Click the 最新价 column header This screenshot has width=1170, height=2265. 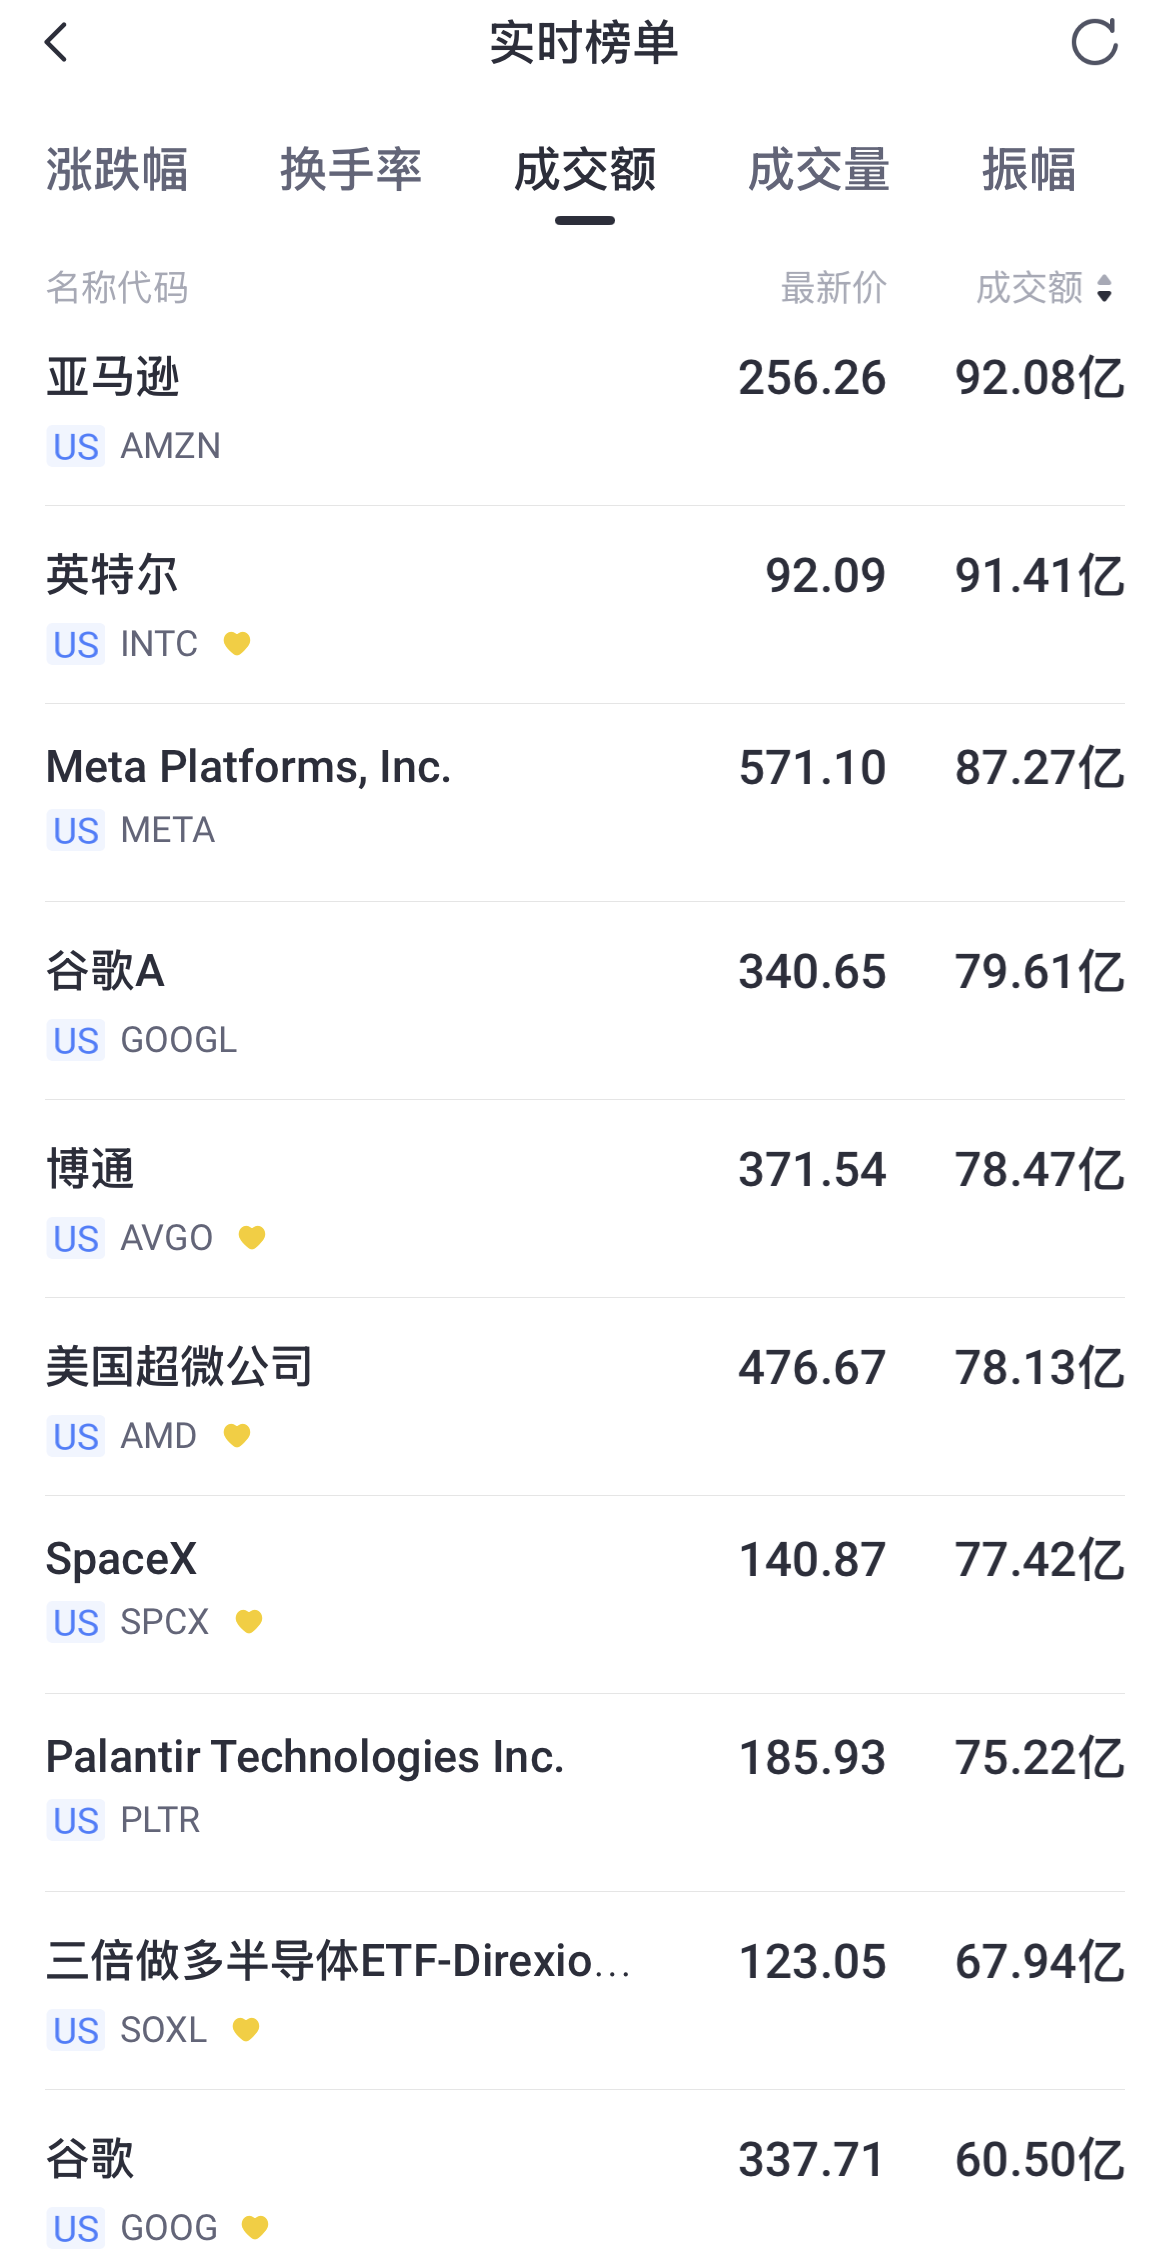(834, 288)
